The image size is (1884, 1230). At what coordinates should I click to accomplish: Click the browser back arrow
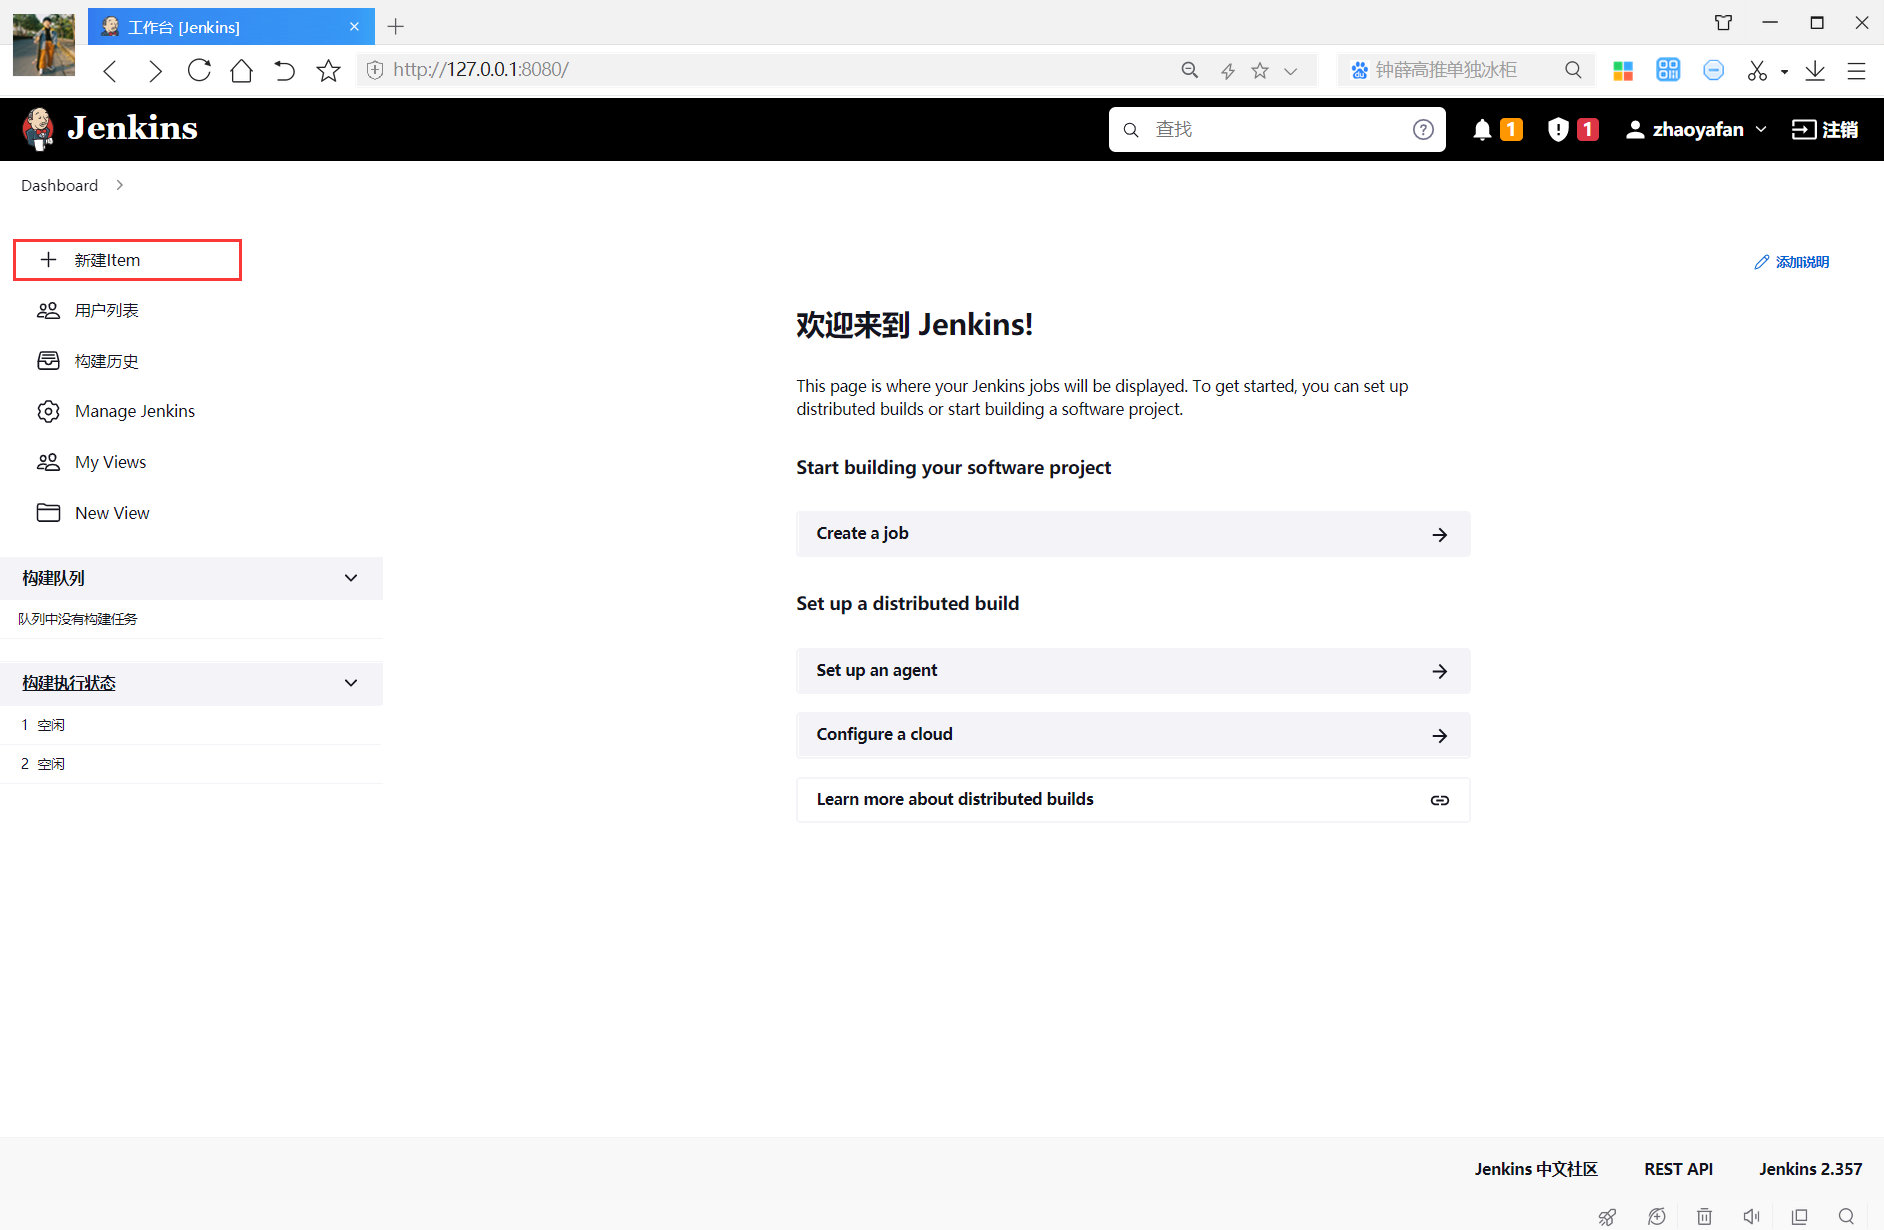click(111, 70)
